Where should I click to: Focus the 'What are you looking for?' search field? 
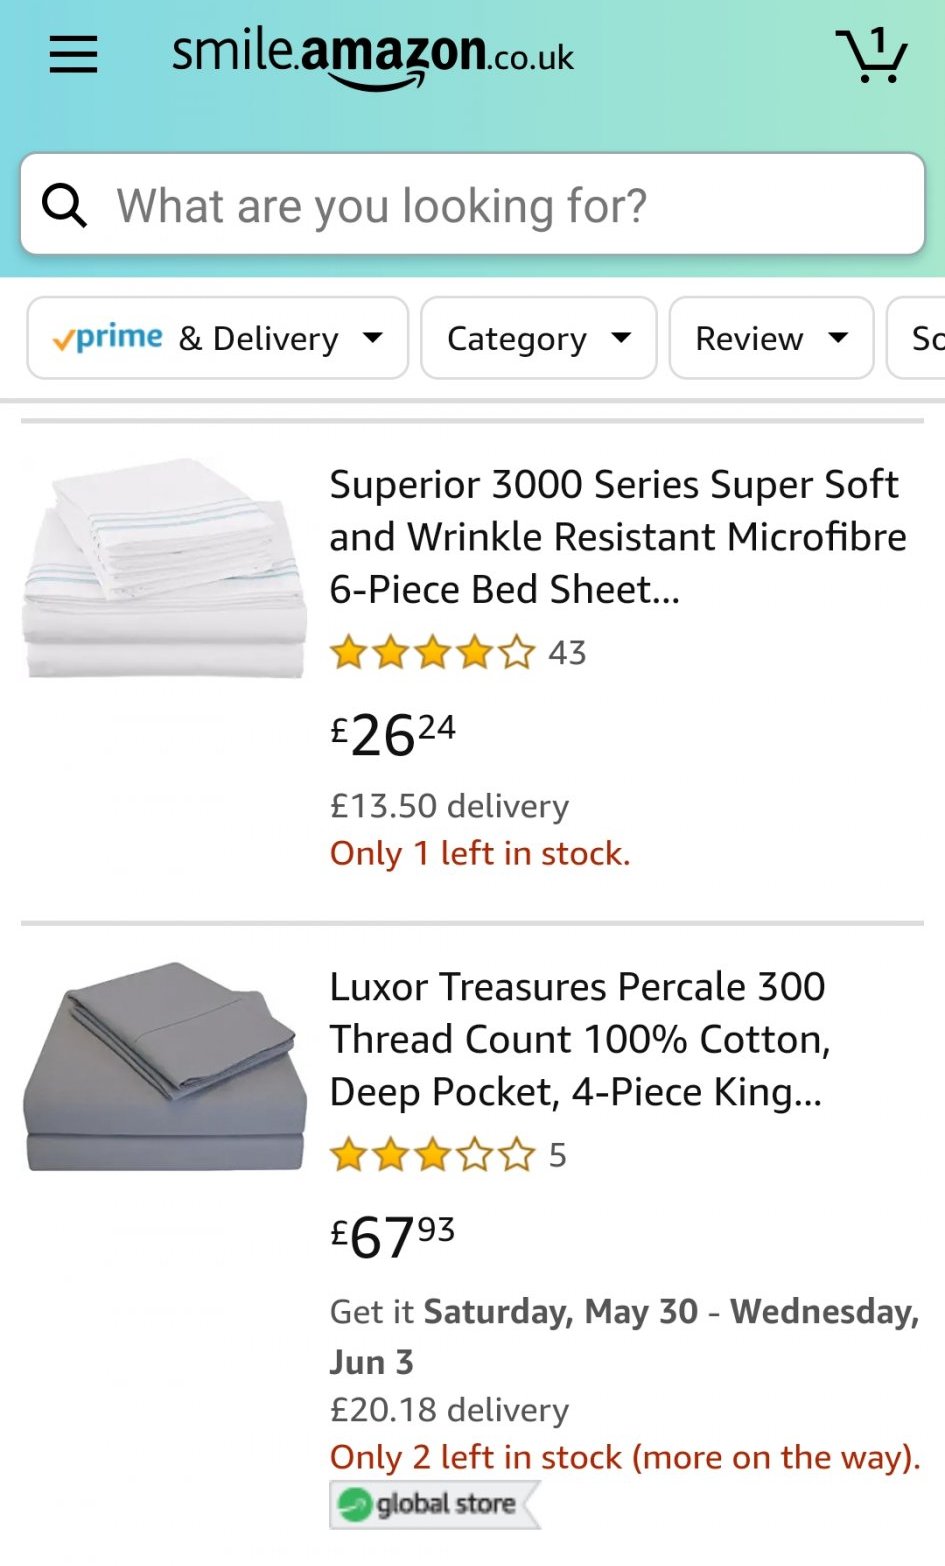click(500, 205)
